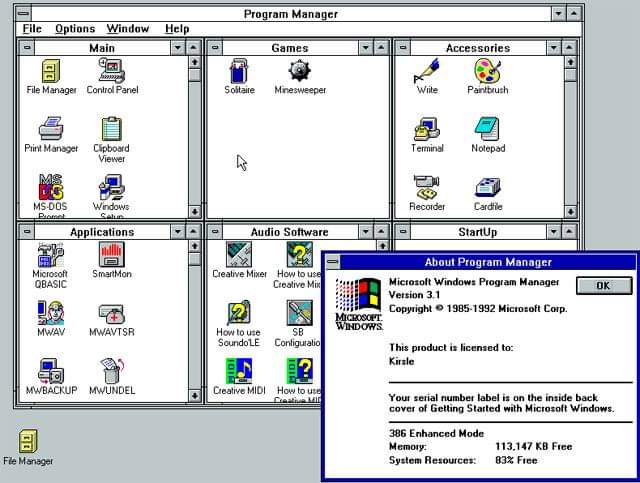
Task: Select the MWAV anti-virus icon
Action: tap(51, 319)
